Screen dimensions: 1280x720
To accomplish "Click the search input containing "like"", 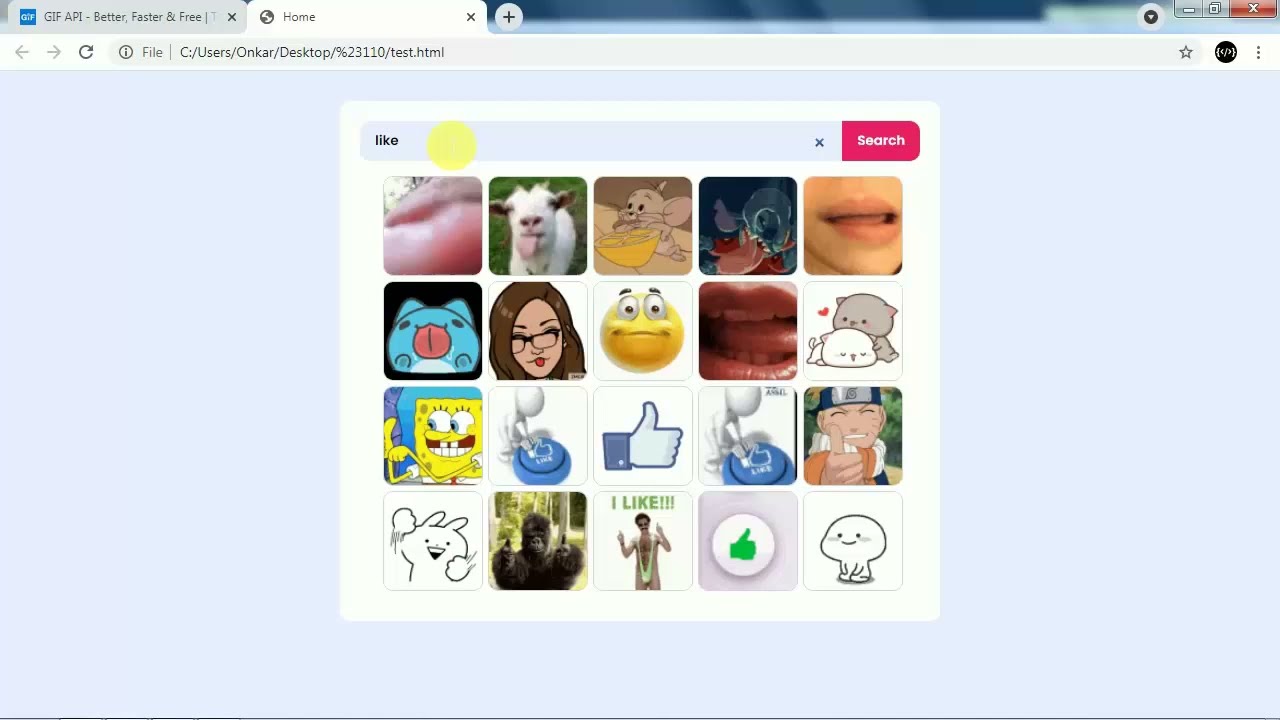I will pos(590,141).
